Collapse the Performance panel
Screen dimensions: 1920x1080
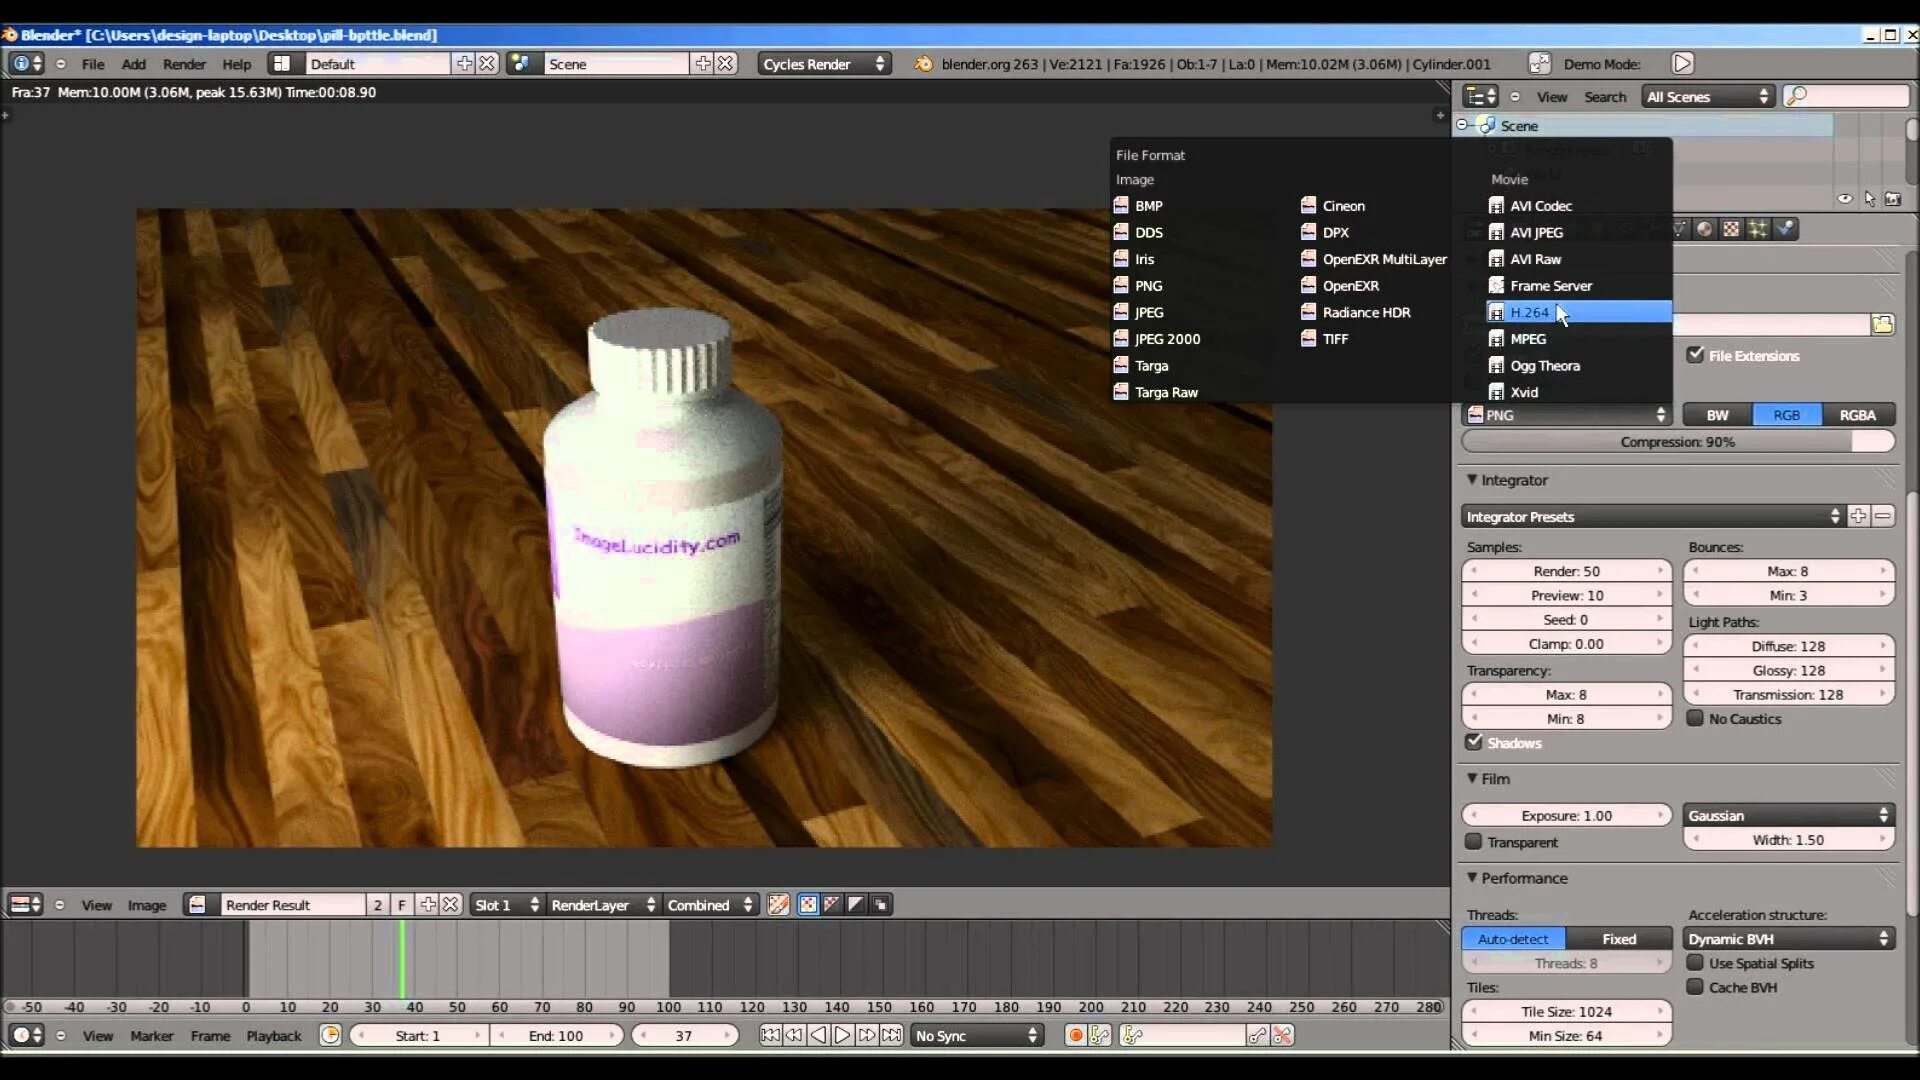1472,878
